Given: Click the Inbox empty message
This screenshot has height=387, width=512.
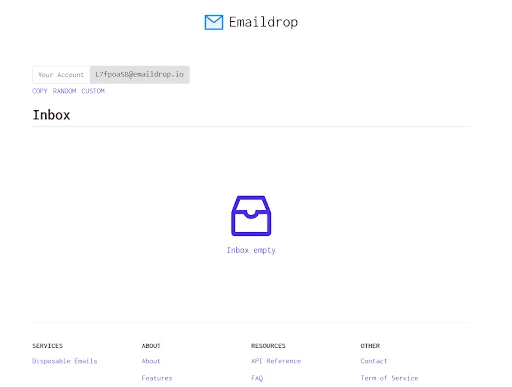Looking at the screenshot, I should click(251, 250).
